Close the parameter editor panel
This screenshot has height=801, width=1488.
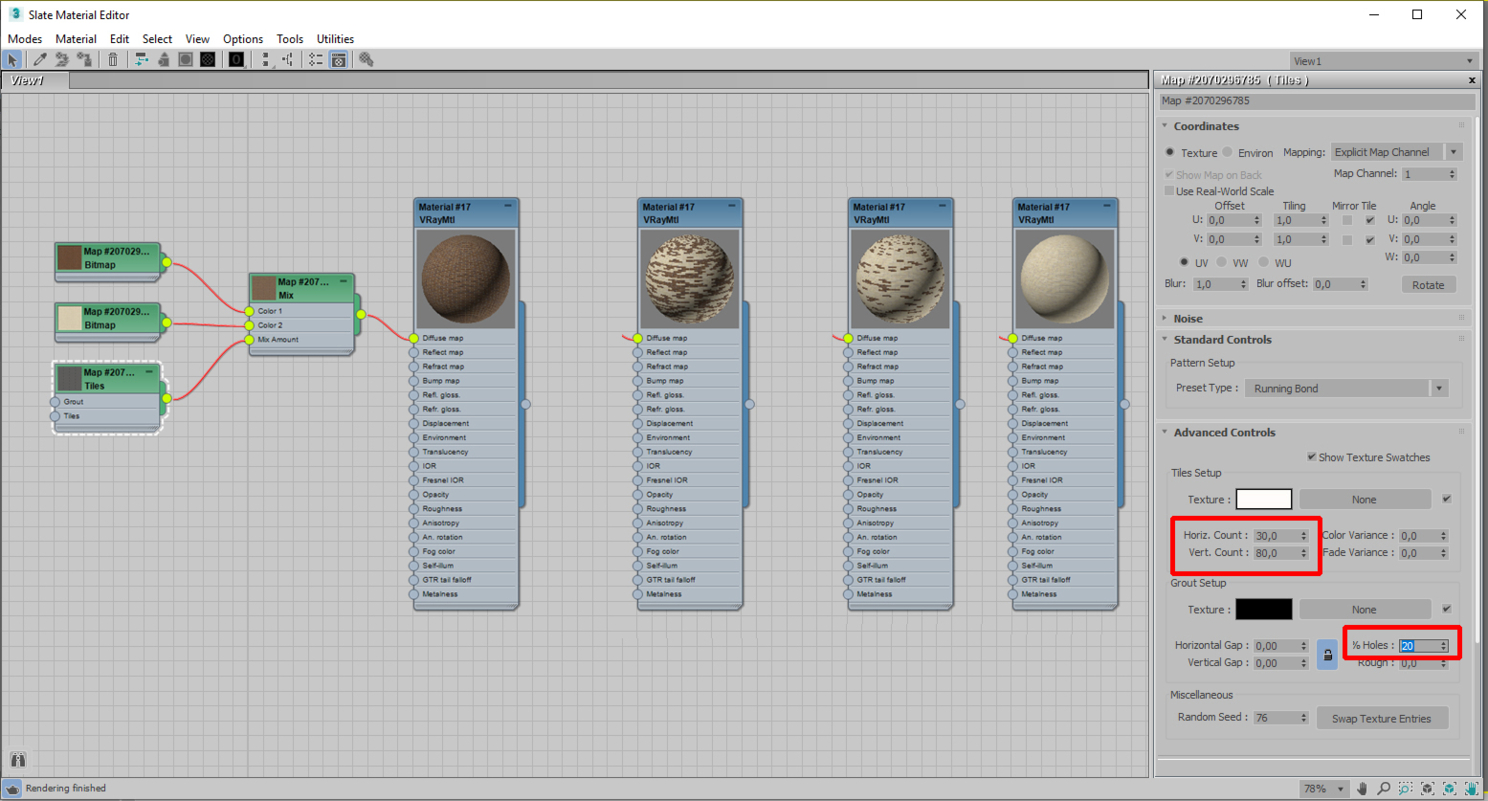[x=1472, y=80]
